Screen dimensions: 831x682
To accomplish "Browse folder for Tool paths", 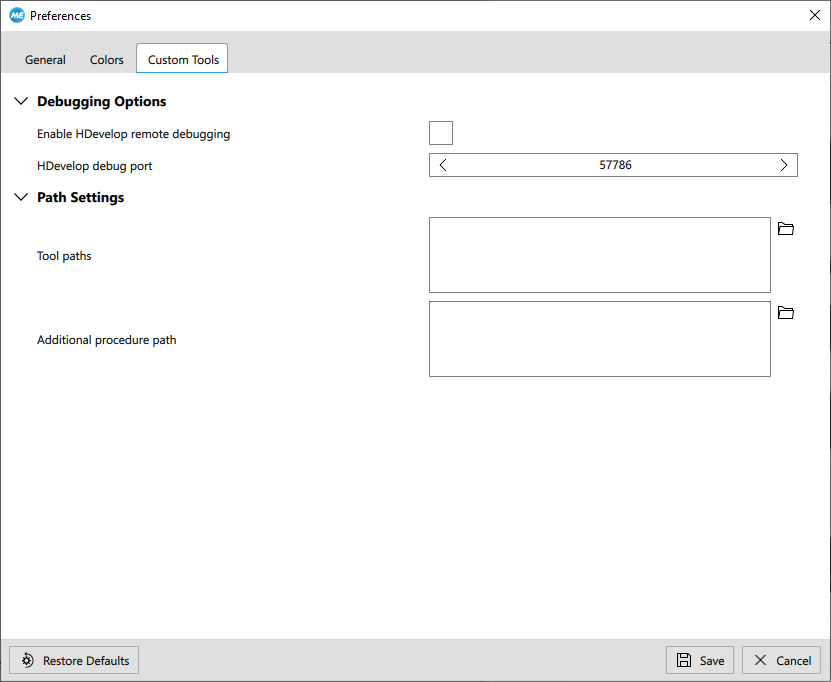I will [785, 229].
